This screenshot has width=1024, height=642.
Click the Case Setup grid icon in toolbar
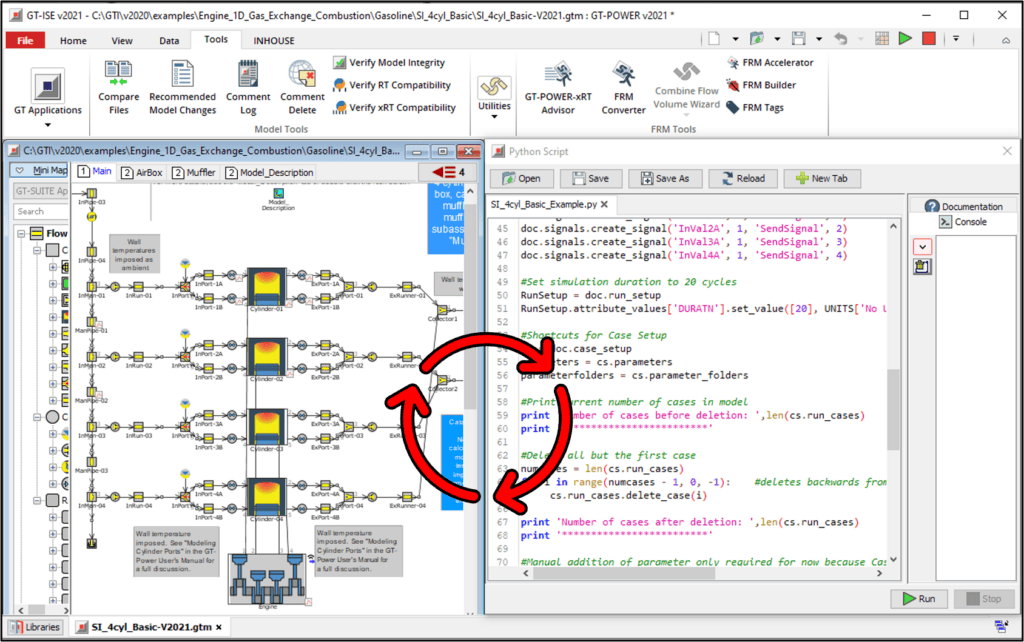(882, 39)
